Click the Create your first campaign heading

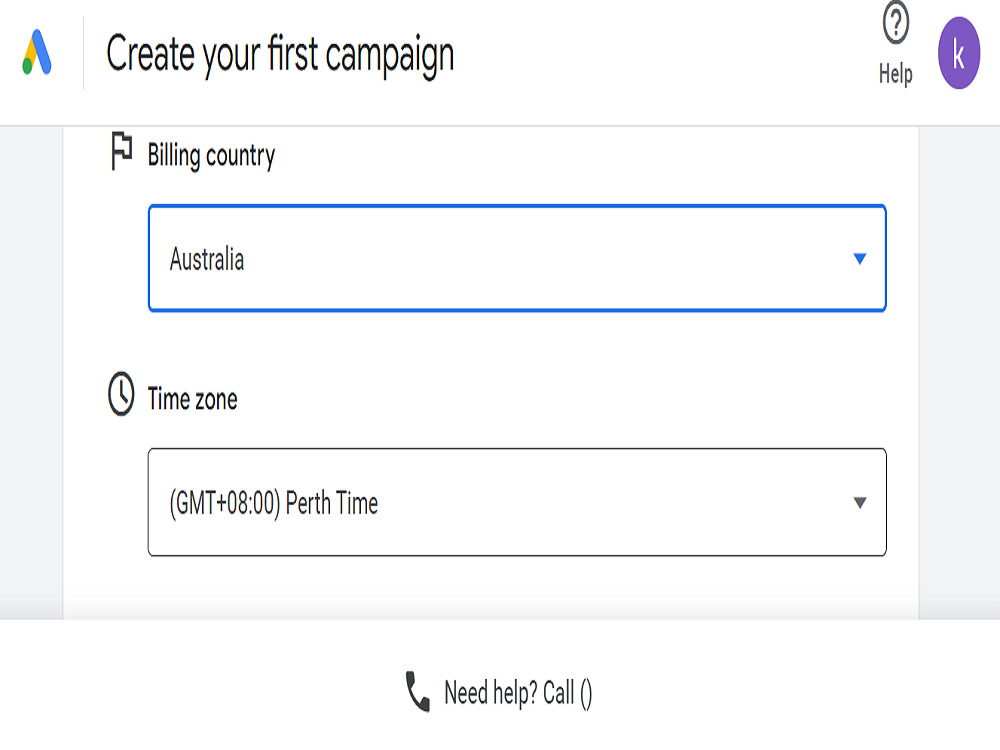[280, 55]
